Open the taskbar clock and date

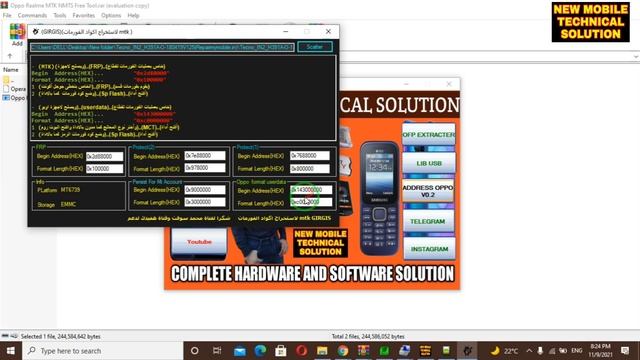coord(600,351)
